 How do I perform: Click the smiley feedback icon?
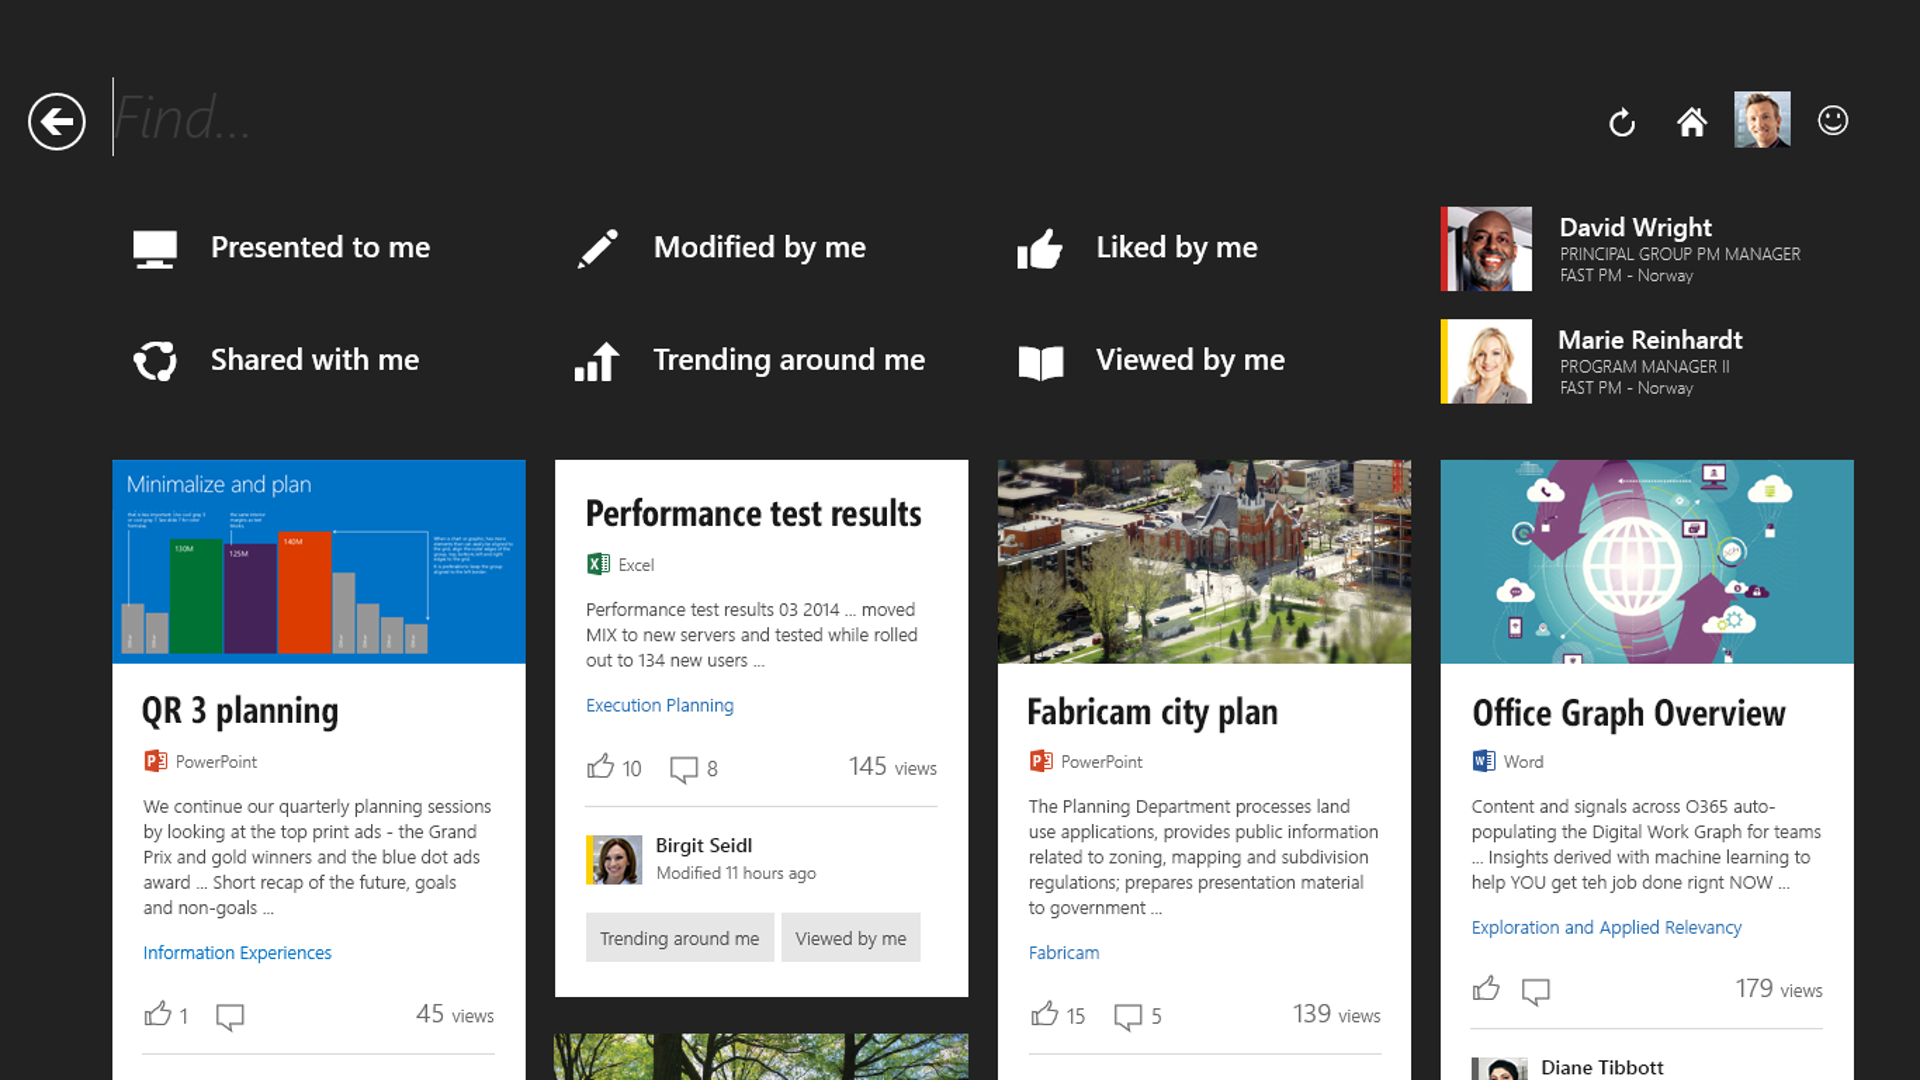coord(1832,121)
